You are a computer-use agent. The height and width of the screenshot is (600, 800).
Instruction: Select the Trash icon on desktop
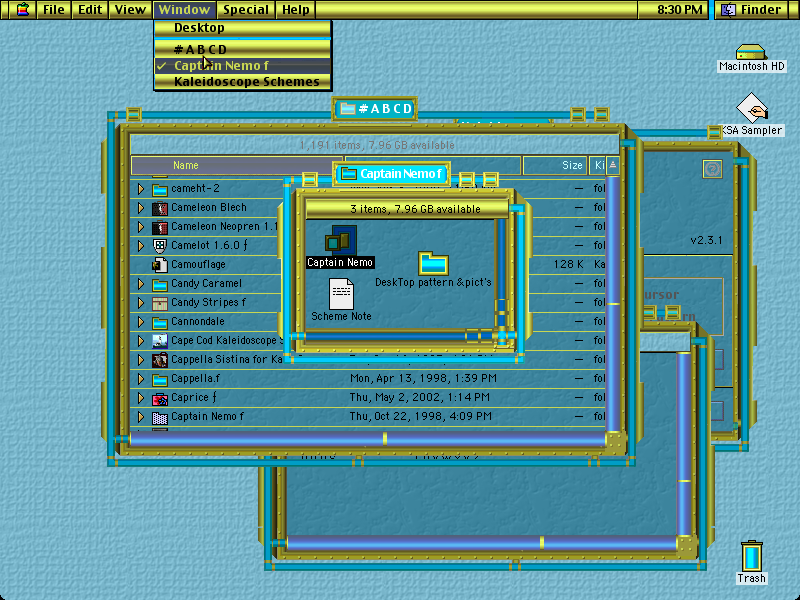point(752,556)
